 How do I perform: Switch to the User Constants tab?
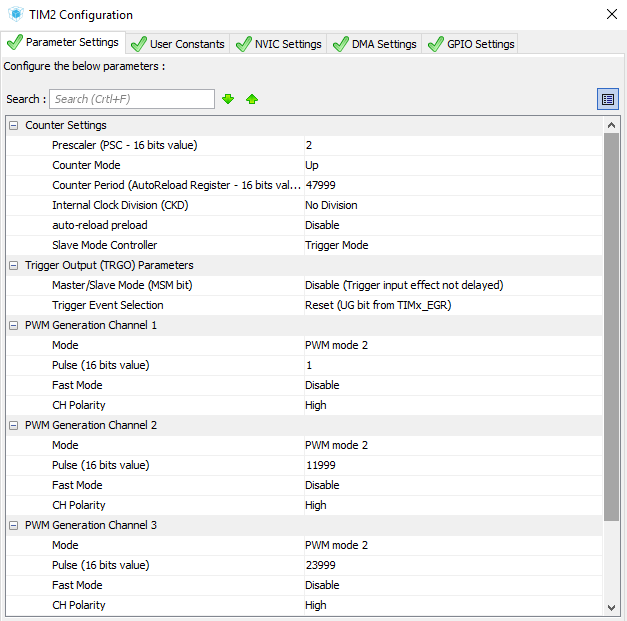178,44
